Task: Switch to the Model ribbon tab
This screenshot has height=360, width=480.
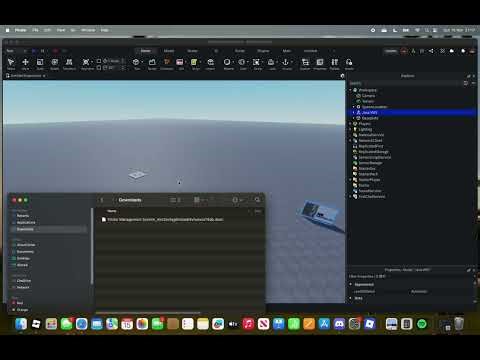Action: 169,51
